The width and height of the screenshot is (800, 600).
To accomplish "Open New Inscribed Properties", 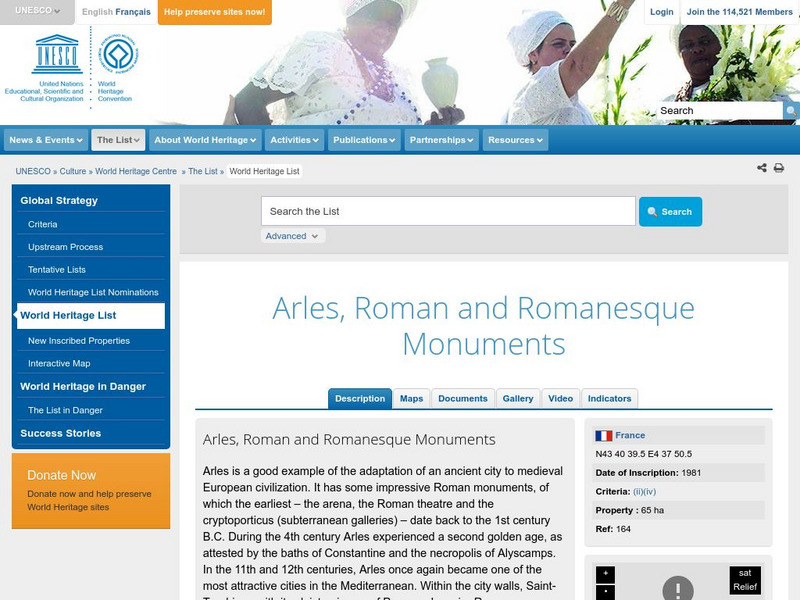I will pos(79,341).
